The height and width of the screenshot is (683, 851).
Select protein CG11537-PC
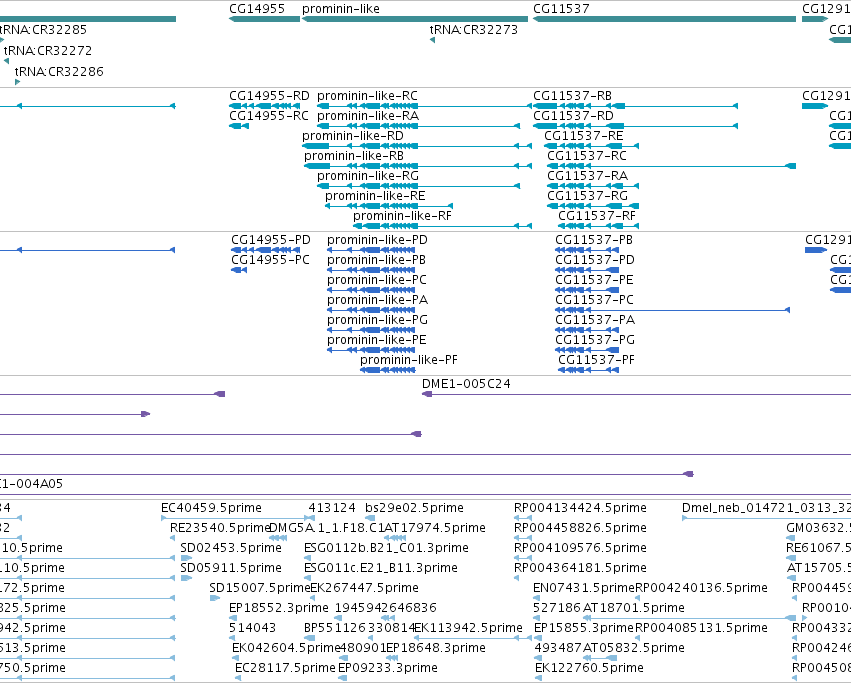click(594, 301)
